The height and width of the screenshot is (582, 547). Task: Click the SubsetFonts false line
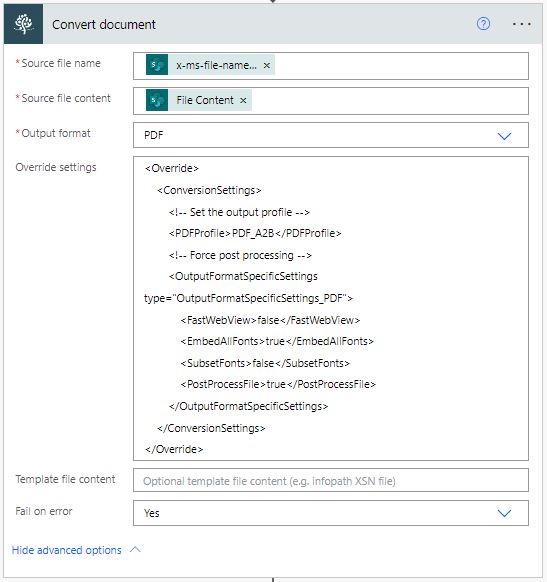pos(265,363)
